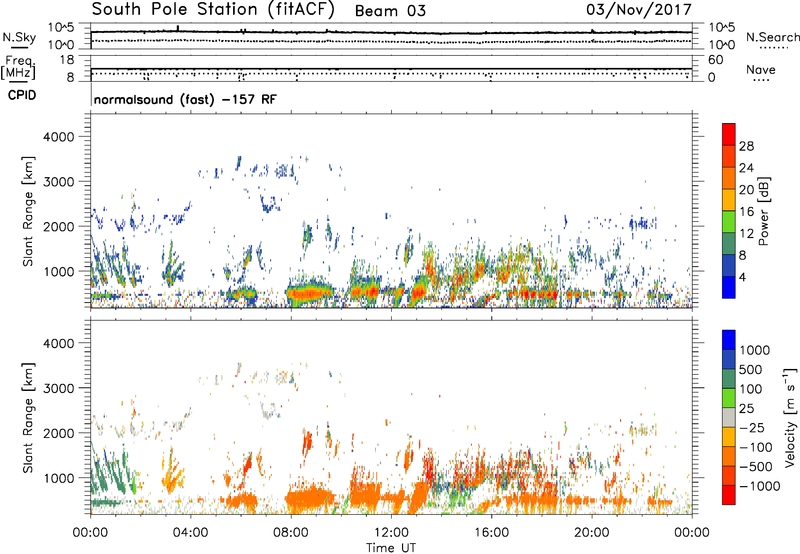The height and width of the screenshot is (554, 800).
Task: Click the '12' tick on Power colorbar
Action: click(746, 234)
